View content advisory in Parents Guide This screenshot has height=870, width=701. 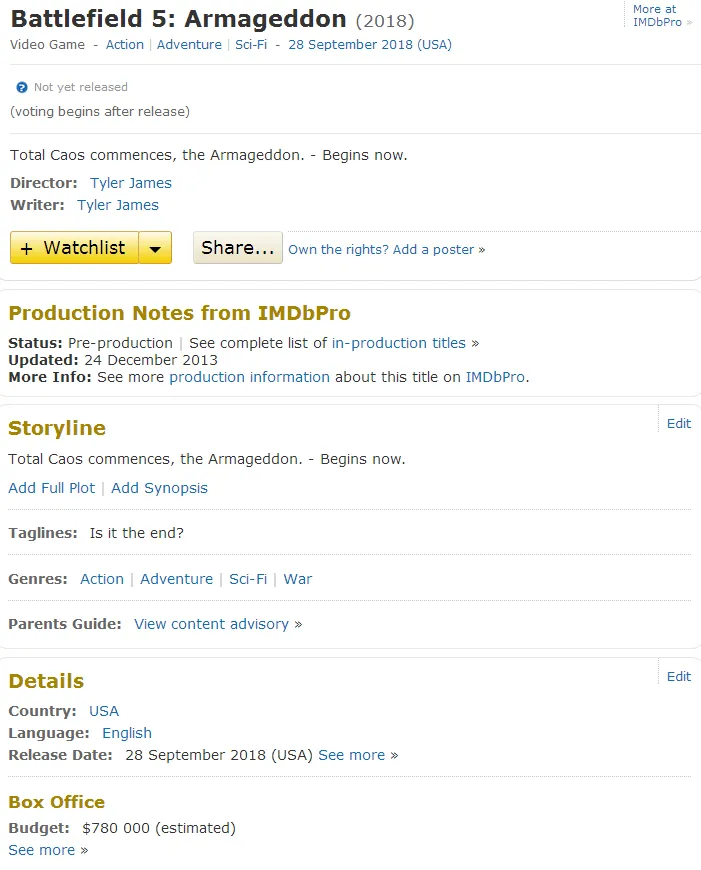pos(211,624)
